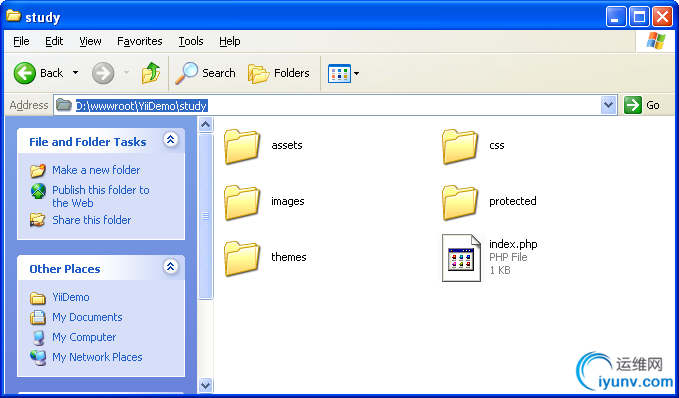
Task: Maximize the study window
Action: (x=639, y=17)
